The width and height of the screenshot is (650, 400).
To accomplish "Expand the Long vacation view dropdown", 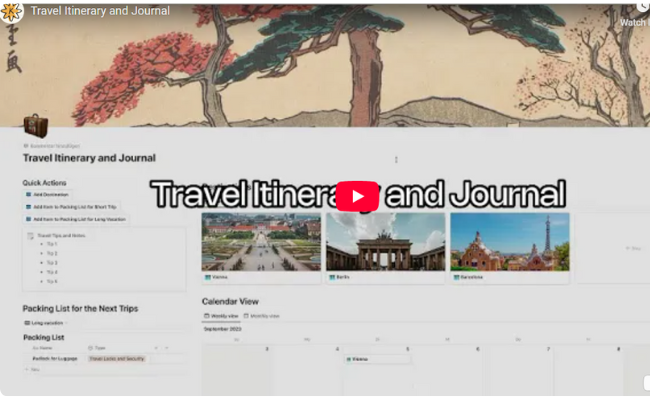I will tap(46, 323).
